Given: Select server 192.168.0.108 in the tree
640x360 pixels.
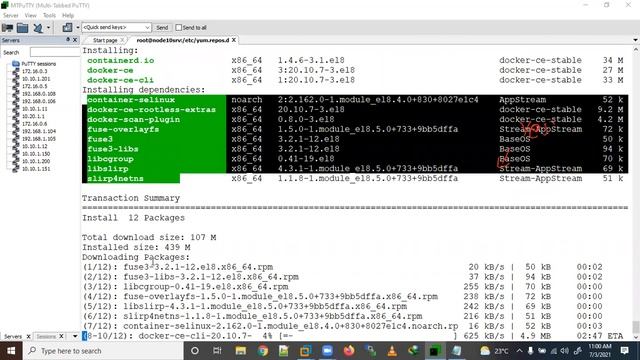Looking at the screenshot, I should [x=39, y=93].
